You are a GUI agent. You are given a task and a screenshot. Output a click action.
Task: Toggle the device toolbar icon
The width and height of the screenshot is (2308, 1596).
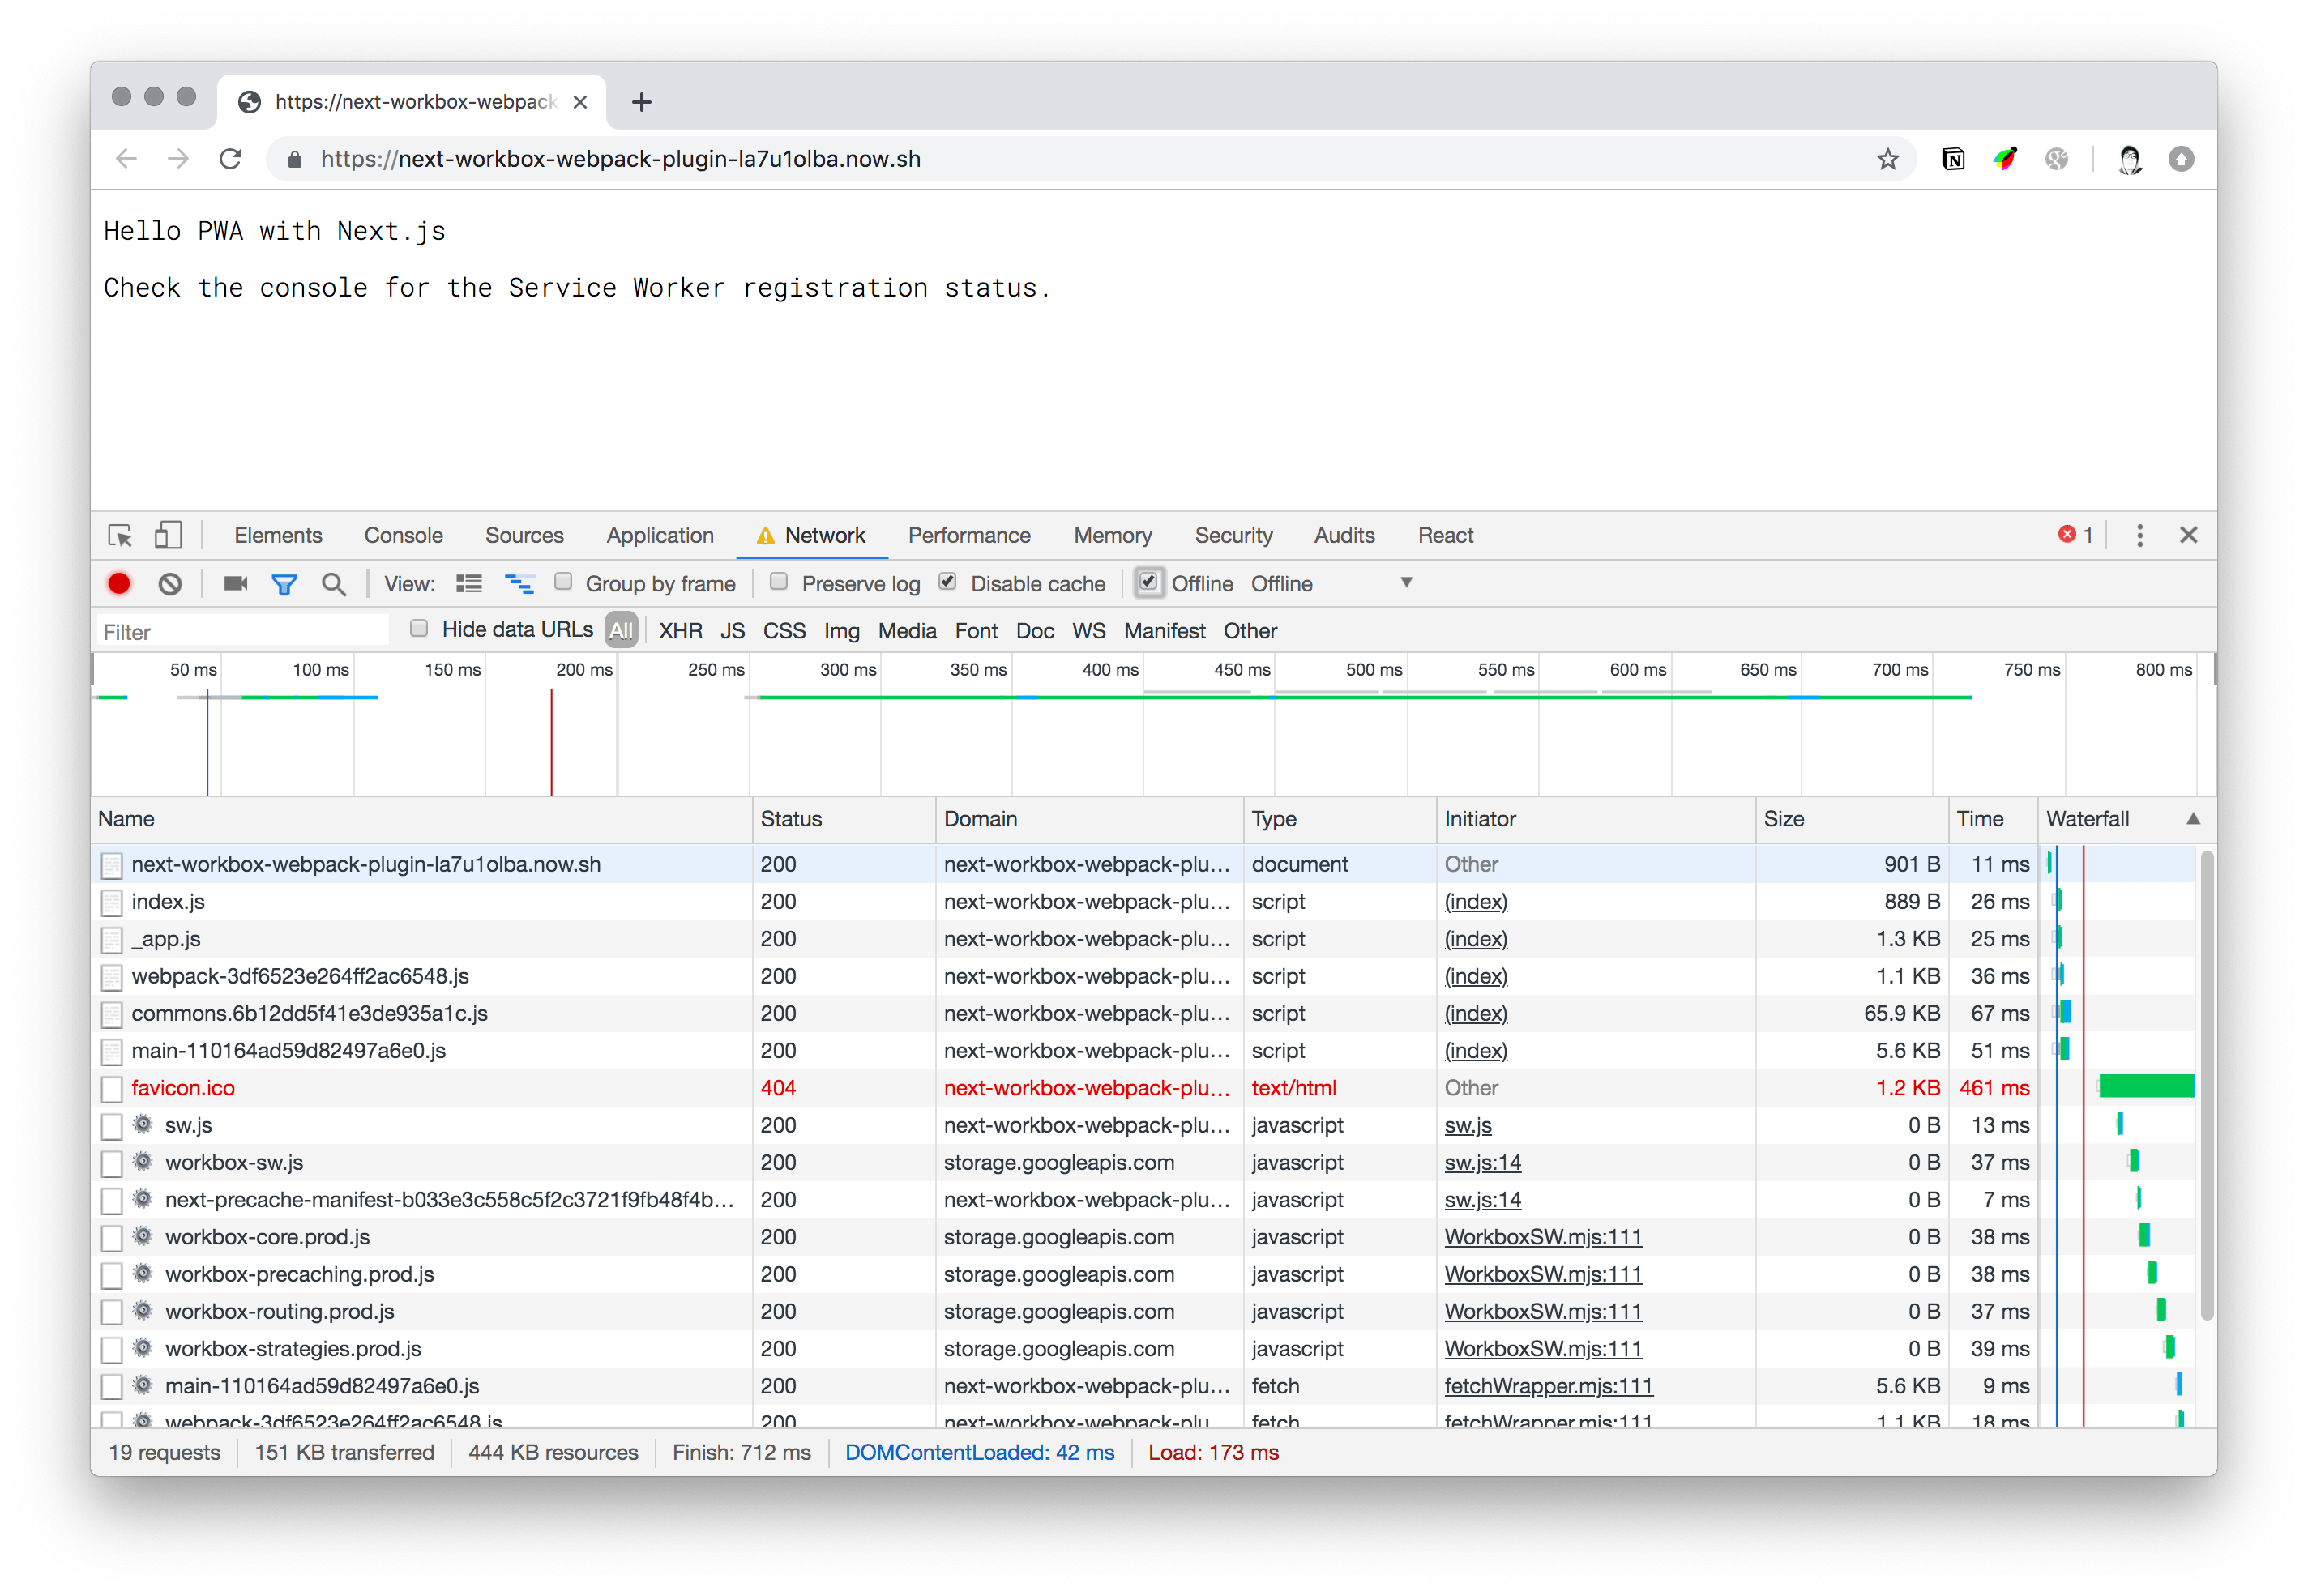[168, 535]
